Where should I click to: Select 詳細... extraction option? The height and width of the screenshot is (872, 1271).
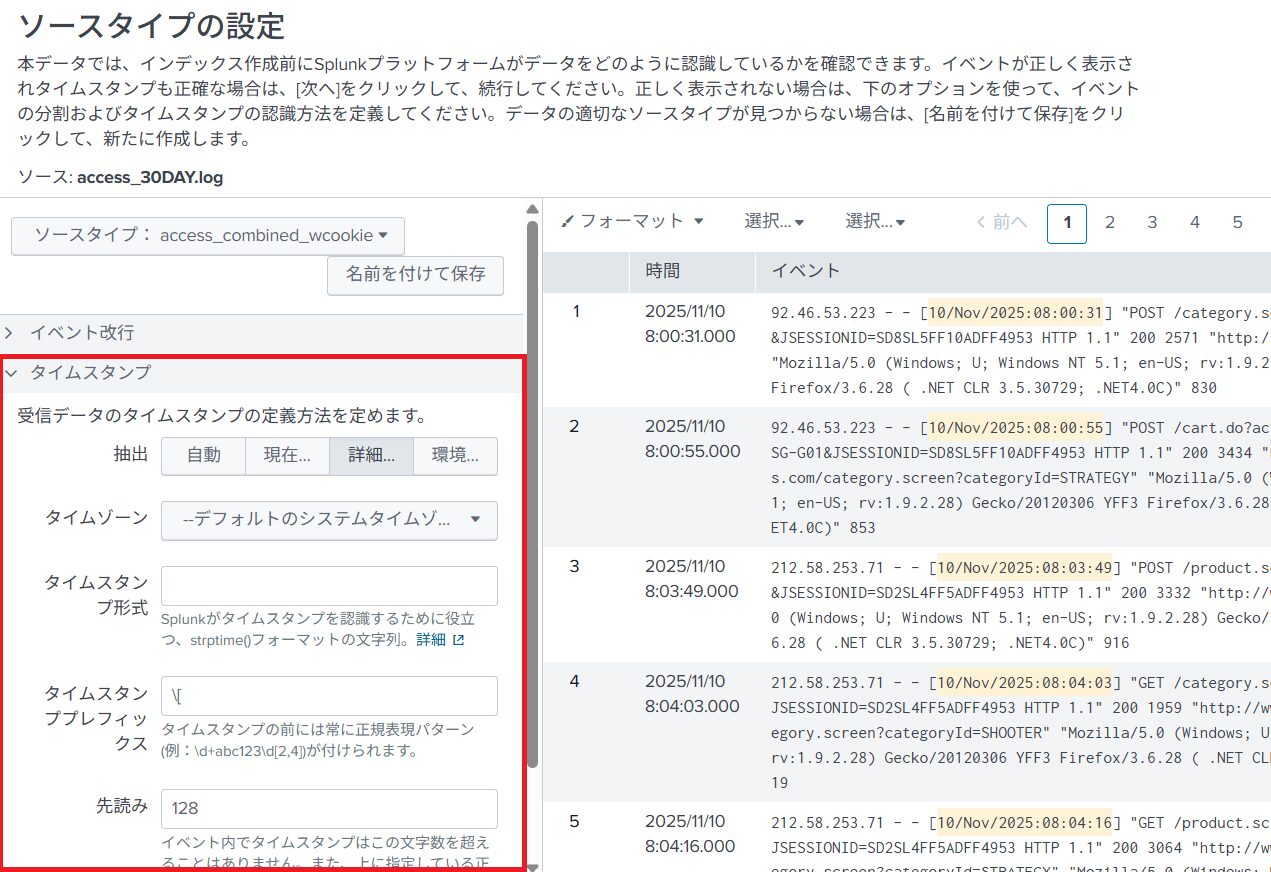click(371, 455)
